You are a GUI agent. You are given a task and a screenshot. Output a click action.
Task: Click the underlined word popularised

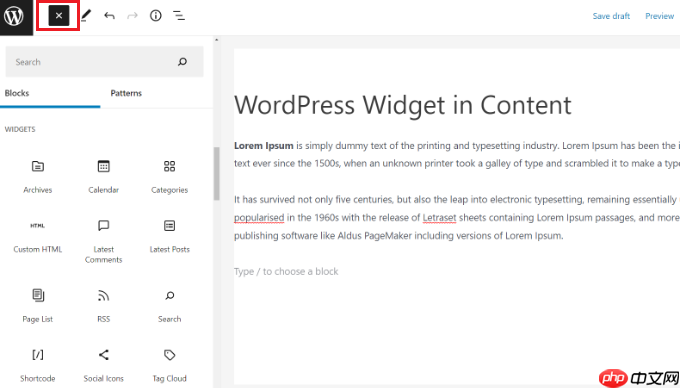[259, 218]
